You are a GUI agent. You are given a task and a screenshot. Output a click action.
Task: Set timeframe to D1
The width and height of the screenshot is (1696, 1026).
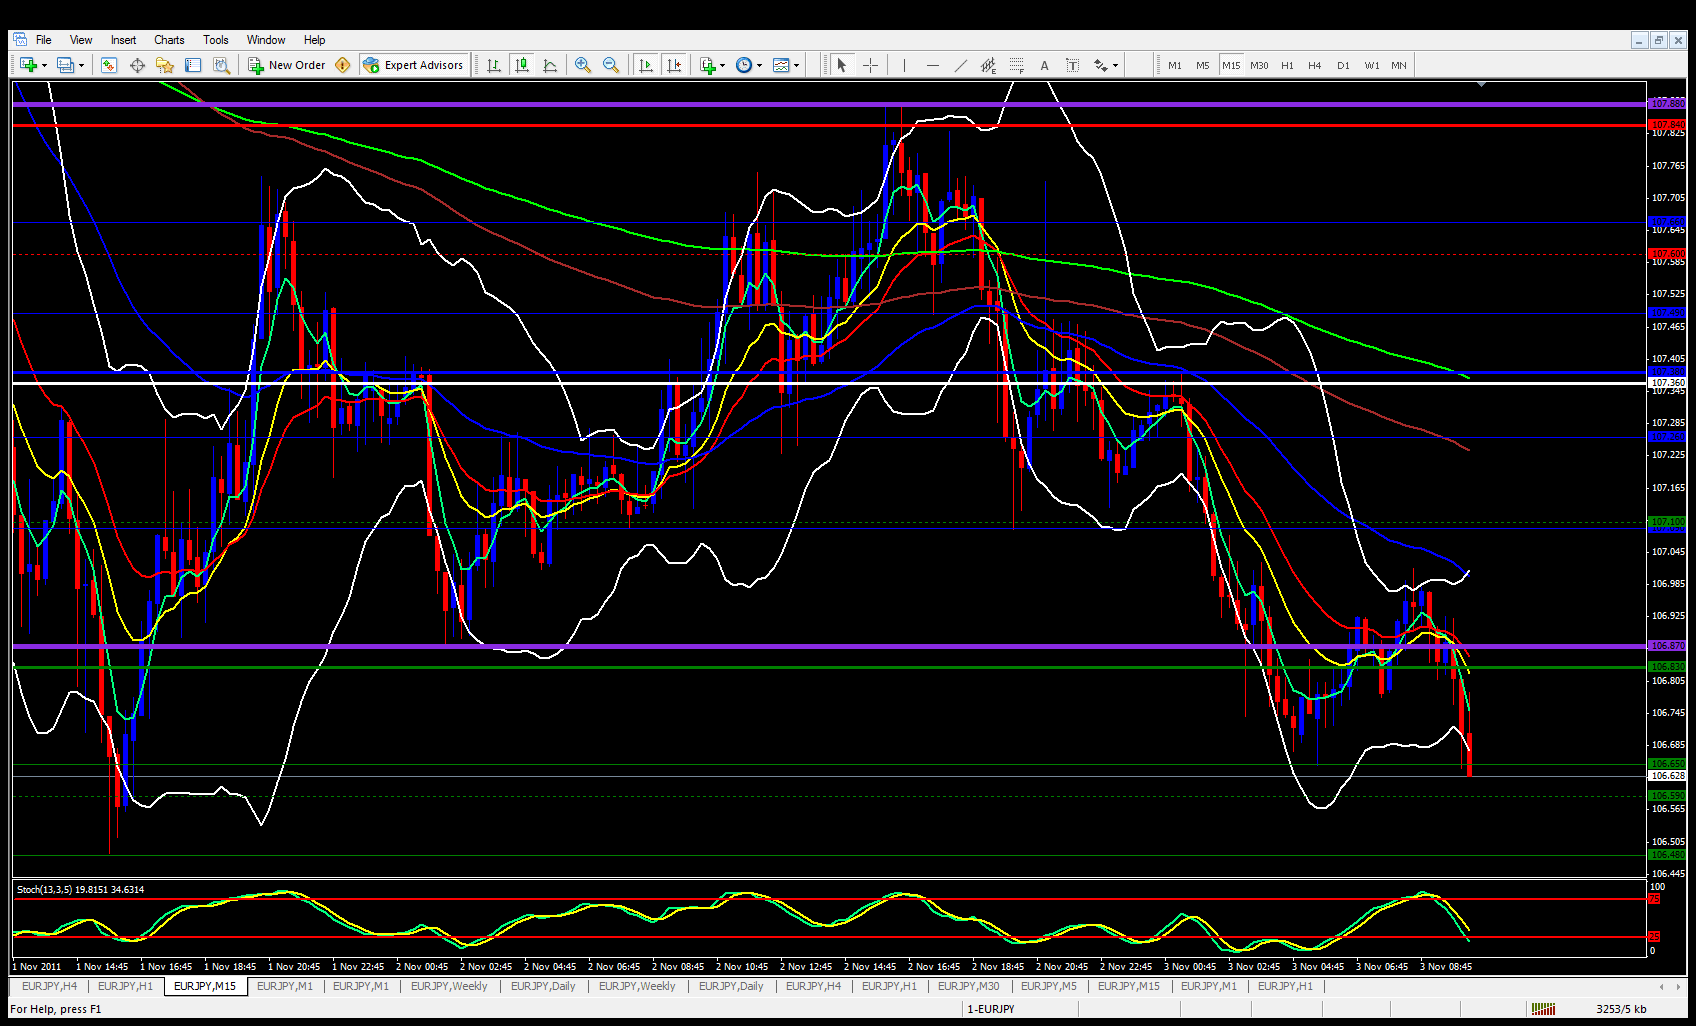[1343, 65]
